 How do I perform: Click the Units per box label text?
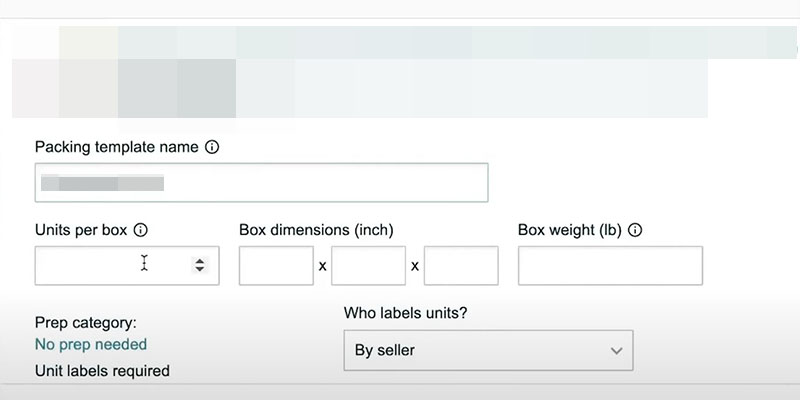81,229
